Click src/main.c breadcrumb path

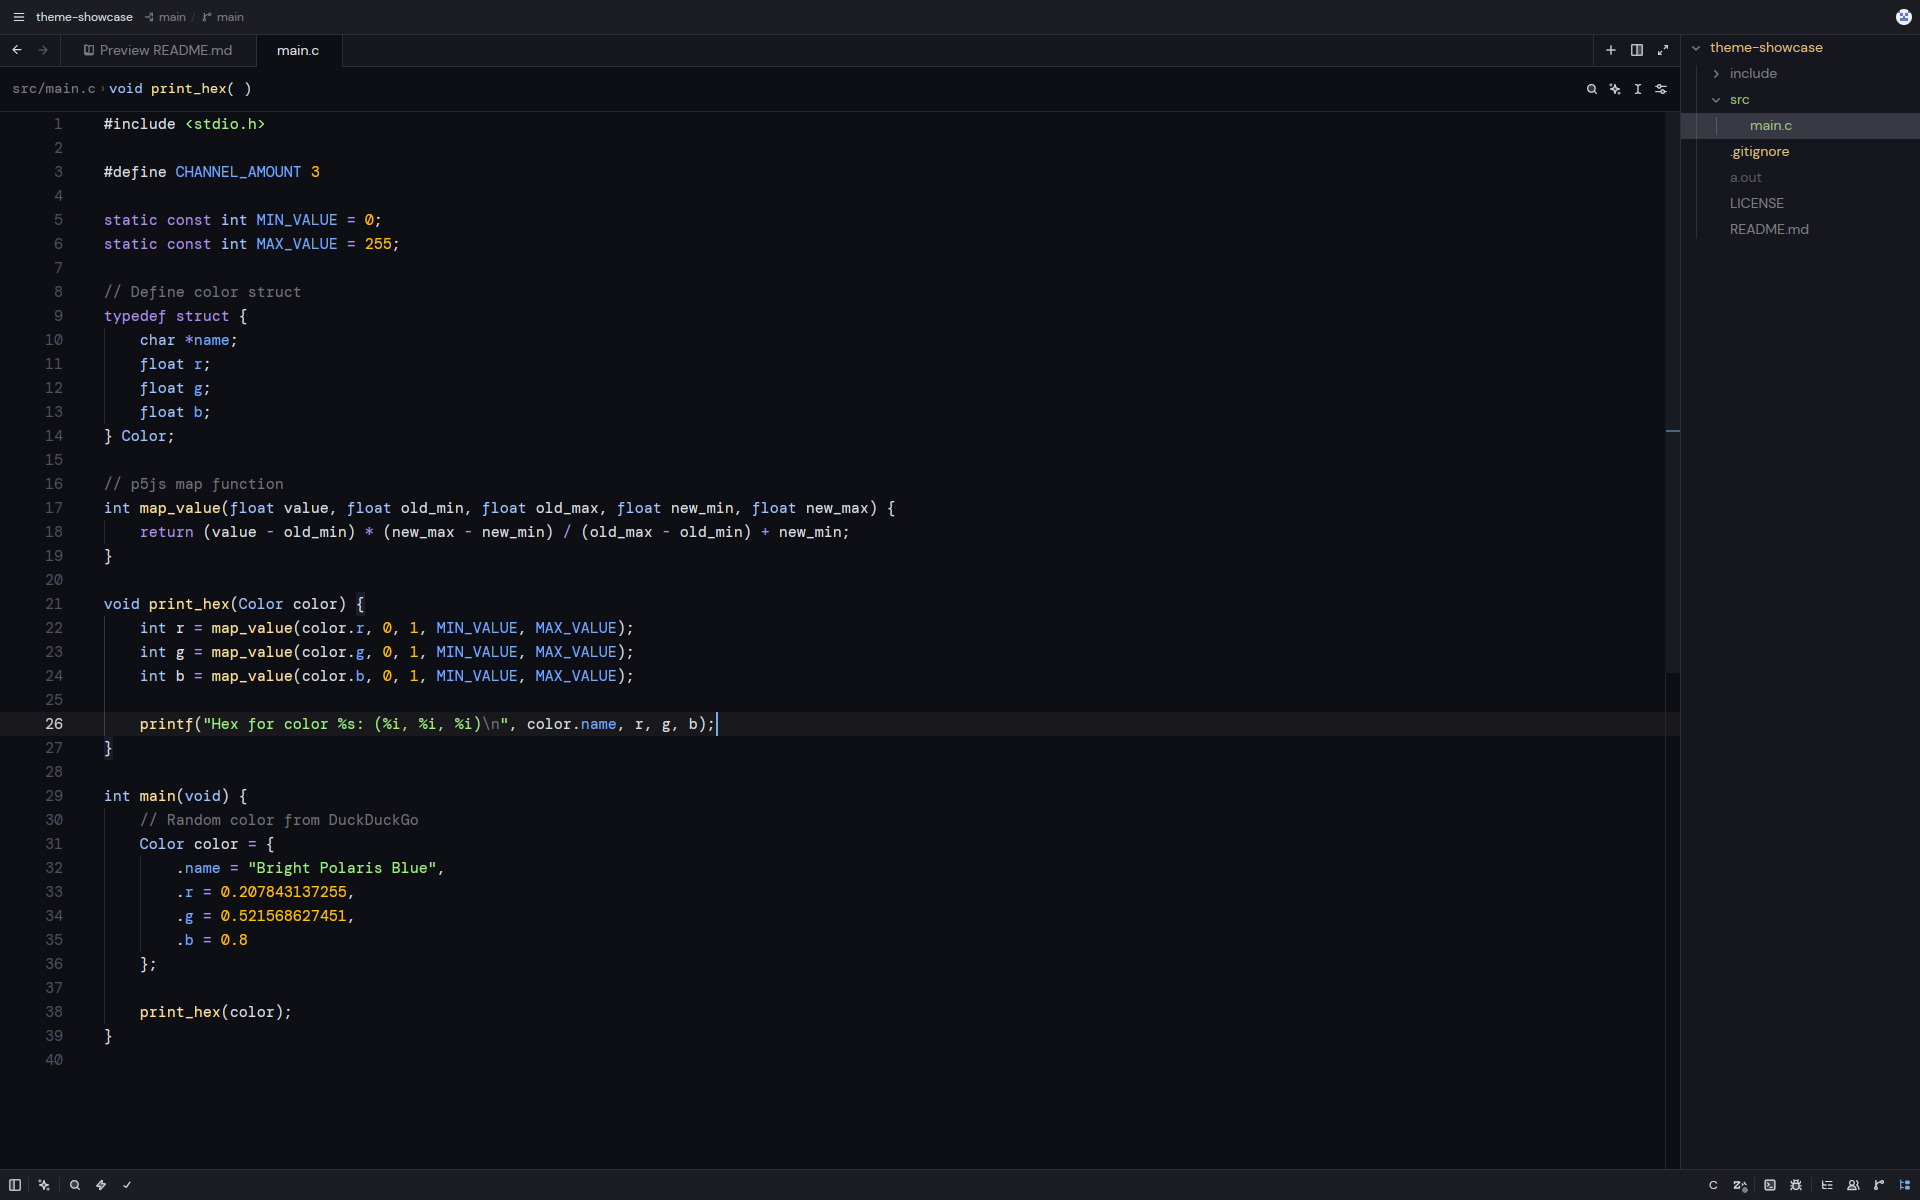tap(54, 89)
